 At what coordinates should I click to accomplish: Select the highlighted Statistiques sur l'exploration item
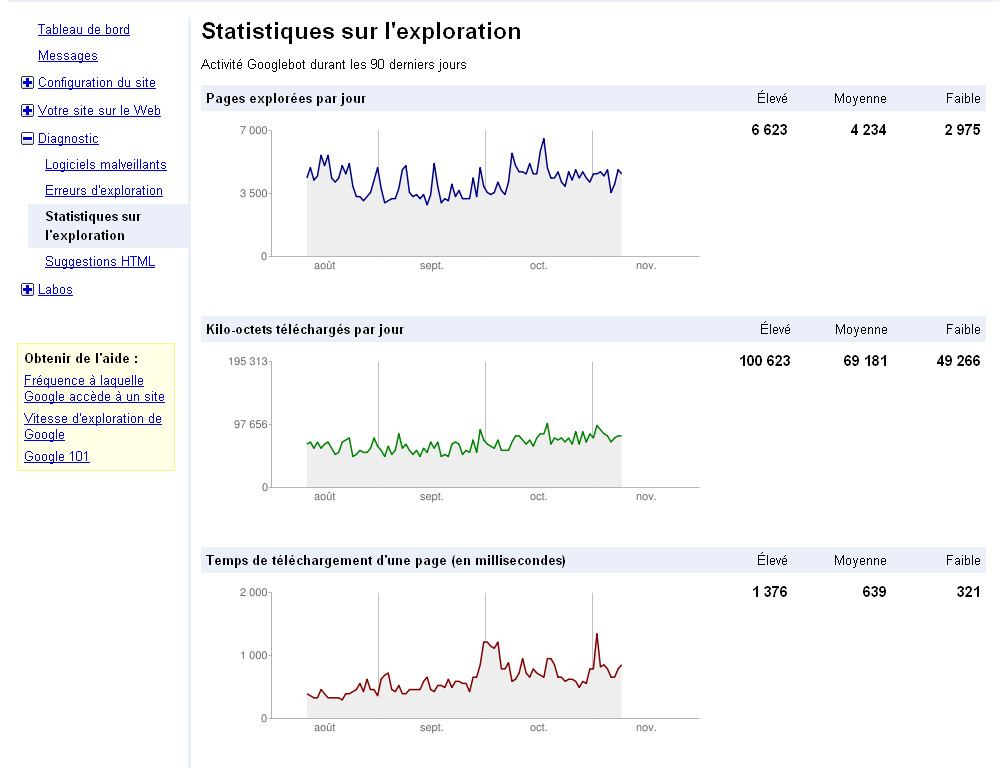coord(93,226)
